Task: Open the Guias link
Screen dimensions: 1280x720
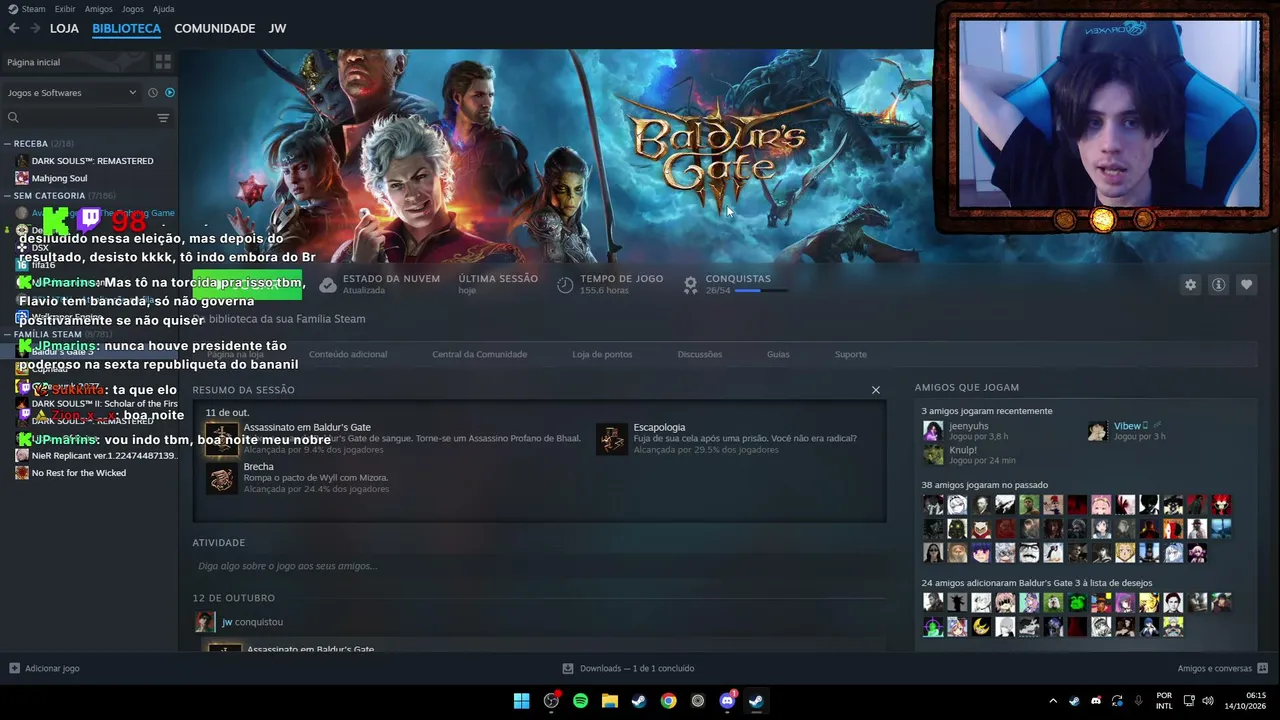Action: (778, 354)
